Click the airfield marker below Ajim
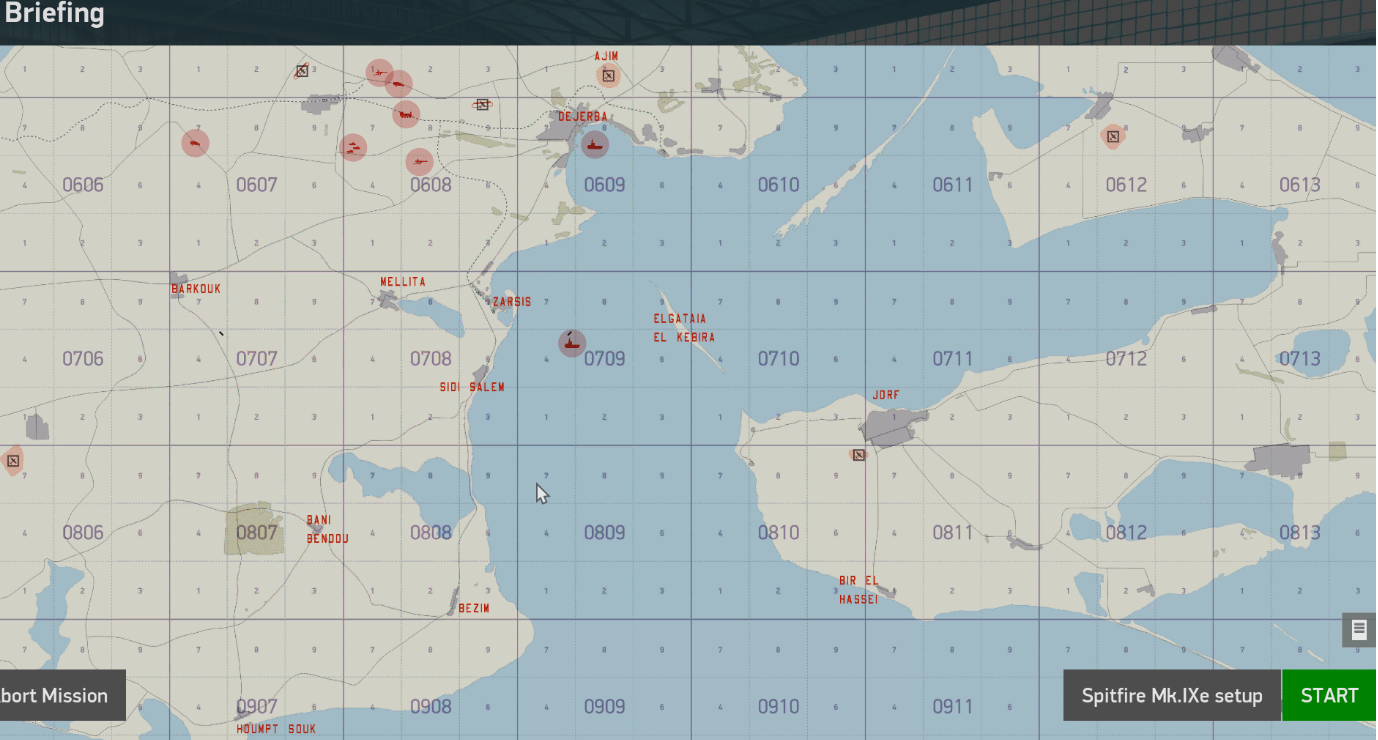Image resolution: width=1378 pixels, height=740 pixels. (x=608, y=75)
